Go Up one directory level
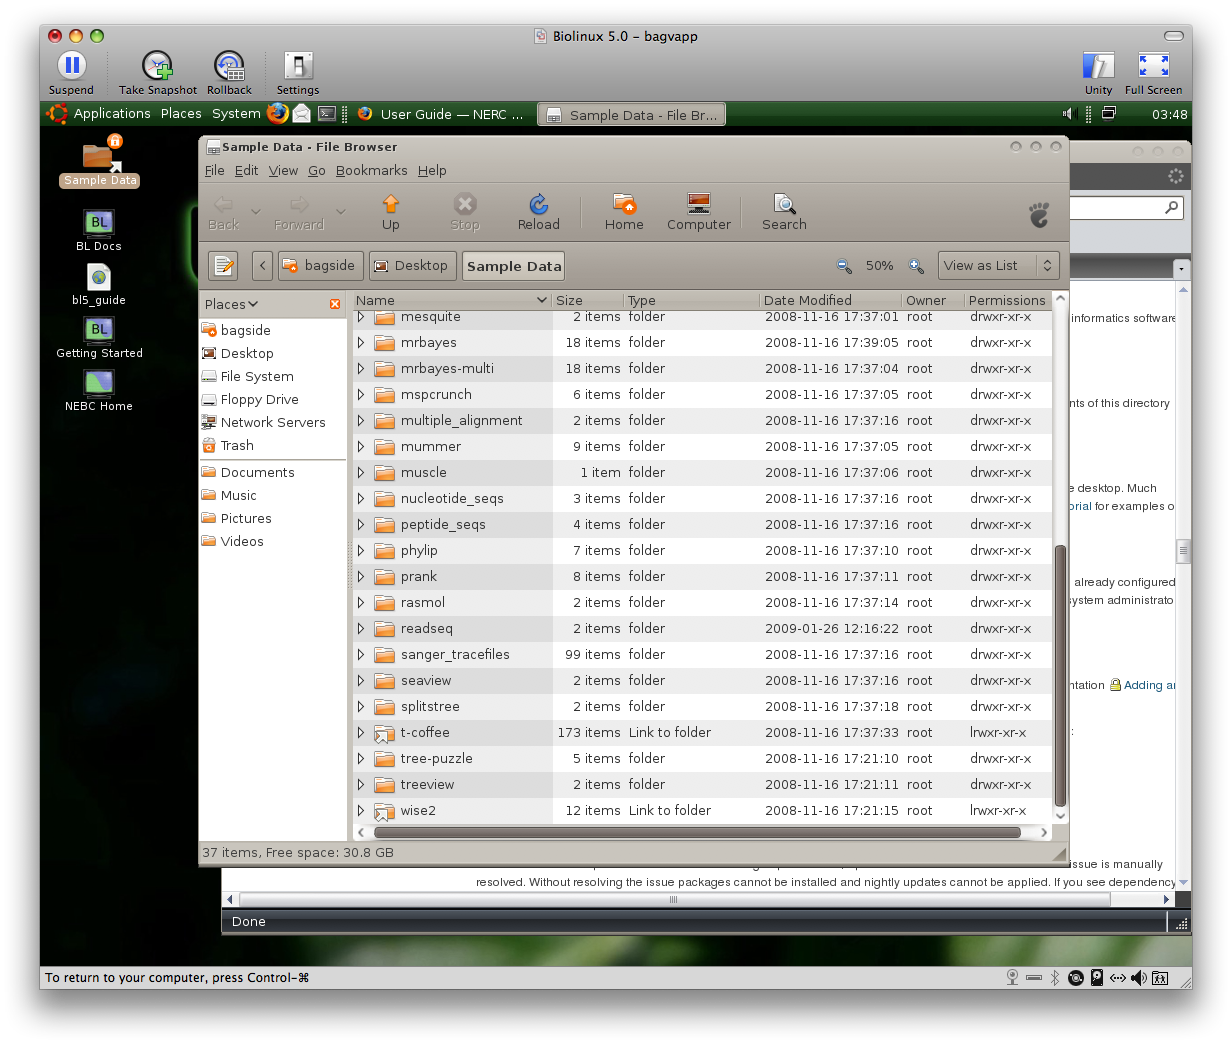1232x1044 pixels. coord(390,206)
